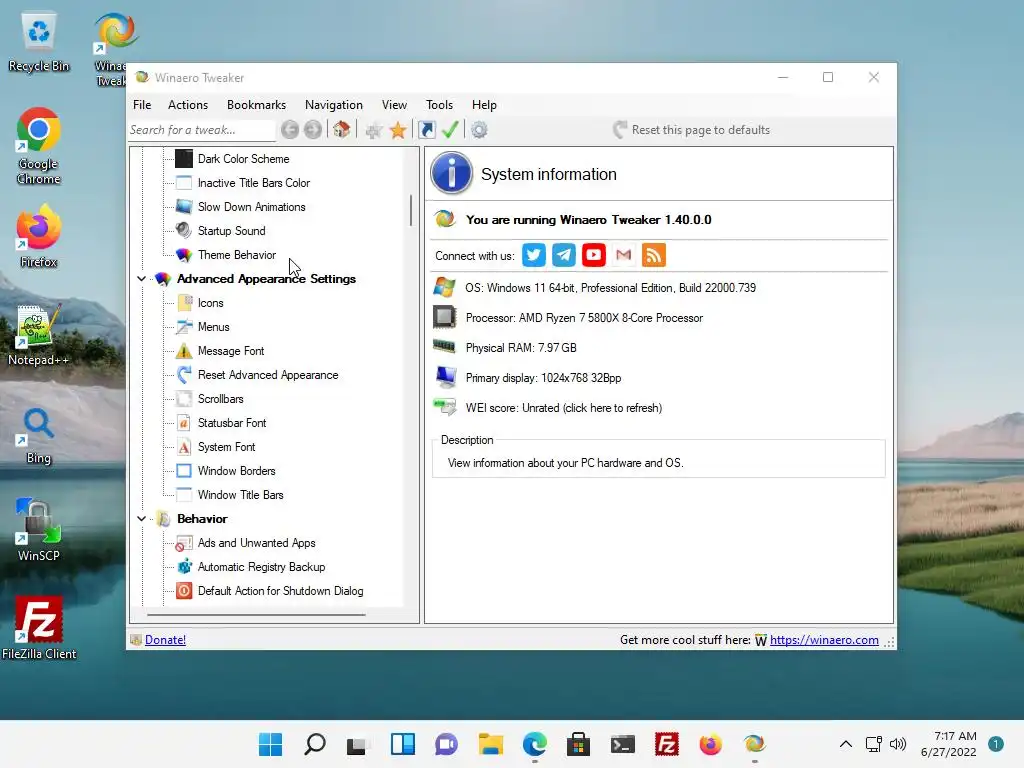Open the File menu
Viewport: 1024px width, 768px height.
pos(142,104)
